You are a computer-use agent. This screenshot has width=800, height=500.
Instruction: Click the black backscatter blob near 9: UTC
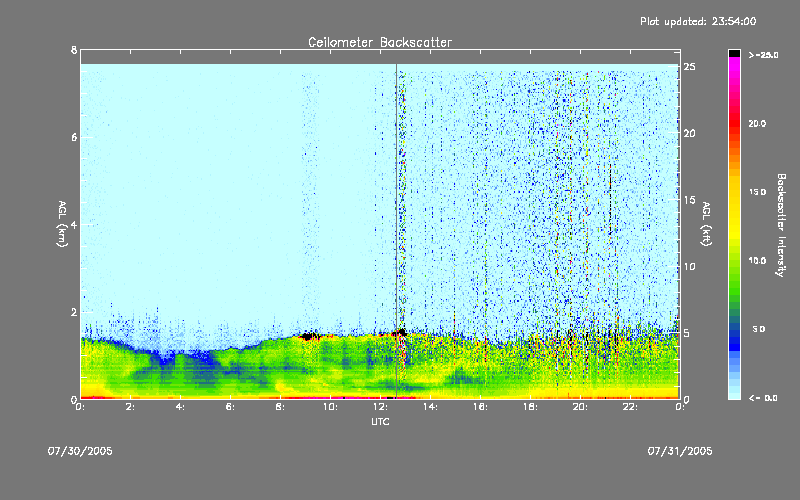coord(308,336)
